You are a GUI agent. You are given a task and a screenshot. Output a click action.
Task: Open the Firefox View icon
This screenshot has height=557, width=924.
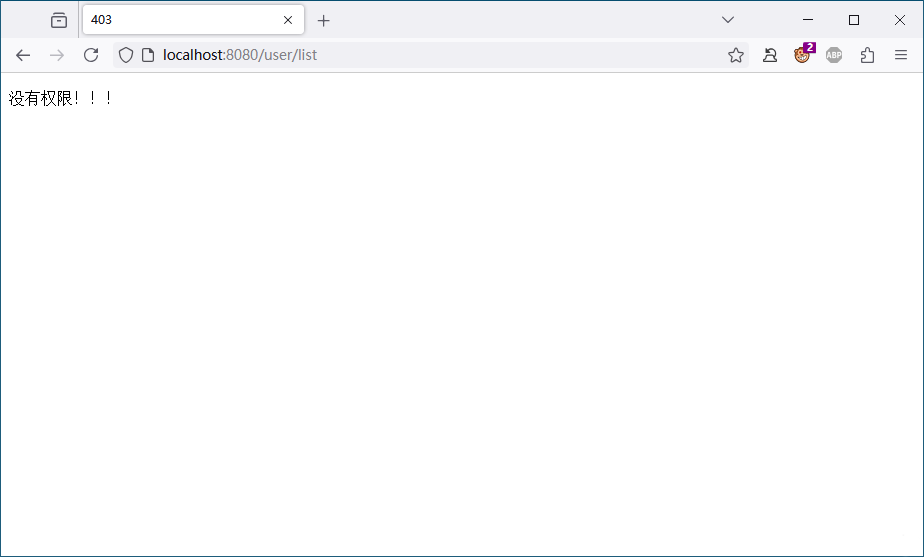[59, 20]
